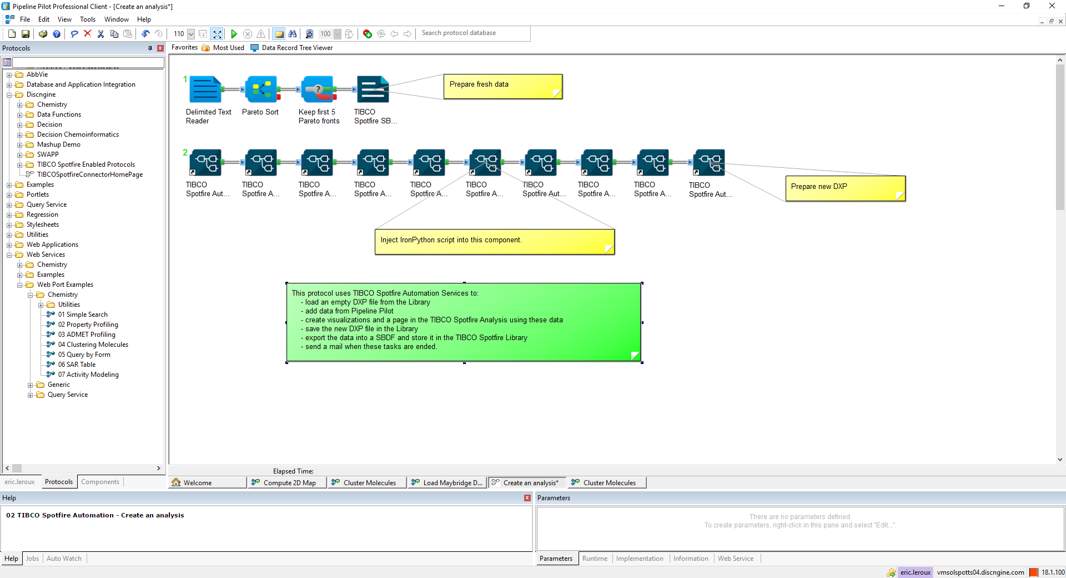Collapse the Discngine folder
1066x578 pixels.
[10, 95]
